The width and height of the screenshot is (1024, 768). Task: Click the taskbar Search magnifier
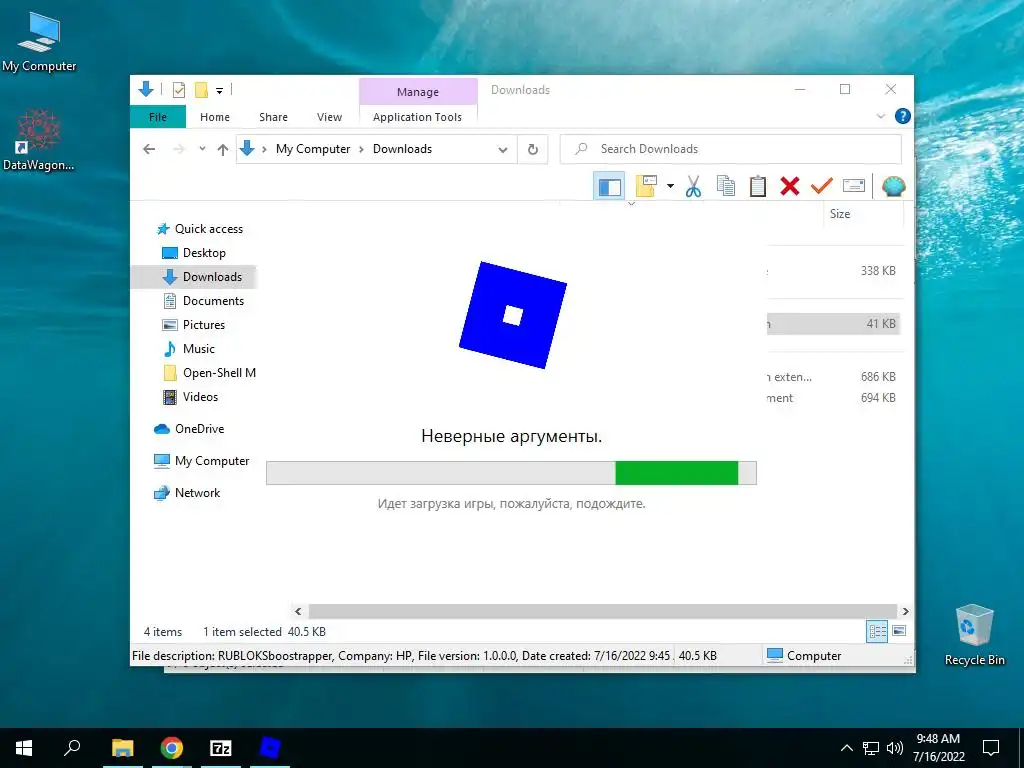coord(72,748)
